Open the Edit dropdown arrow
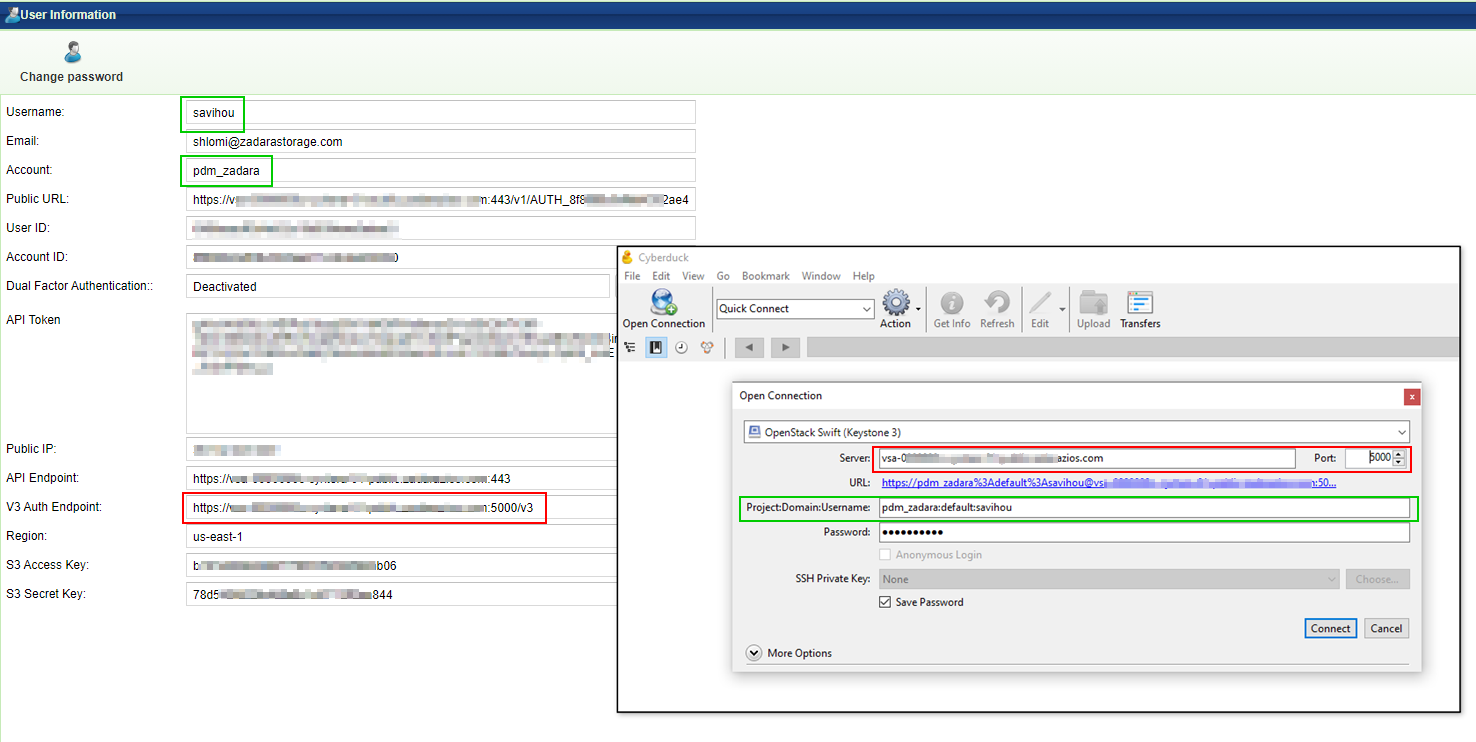Image resolution: width=1476 pixels, height=742 pixels. click(x=1062, y=309)
